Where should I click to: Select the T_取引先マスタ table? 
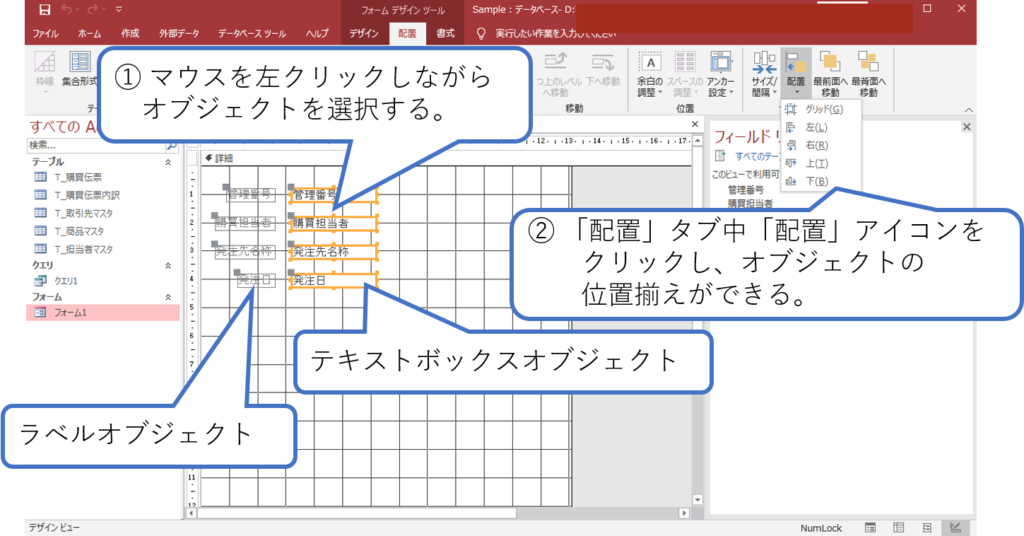click(x=103, y=213)
